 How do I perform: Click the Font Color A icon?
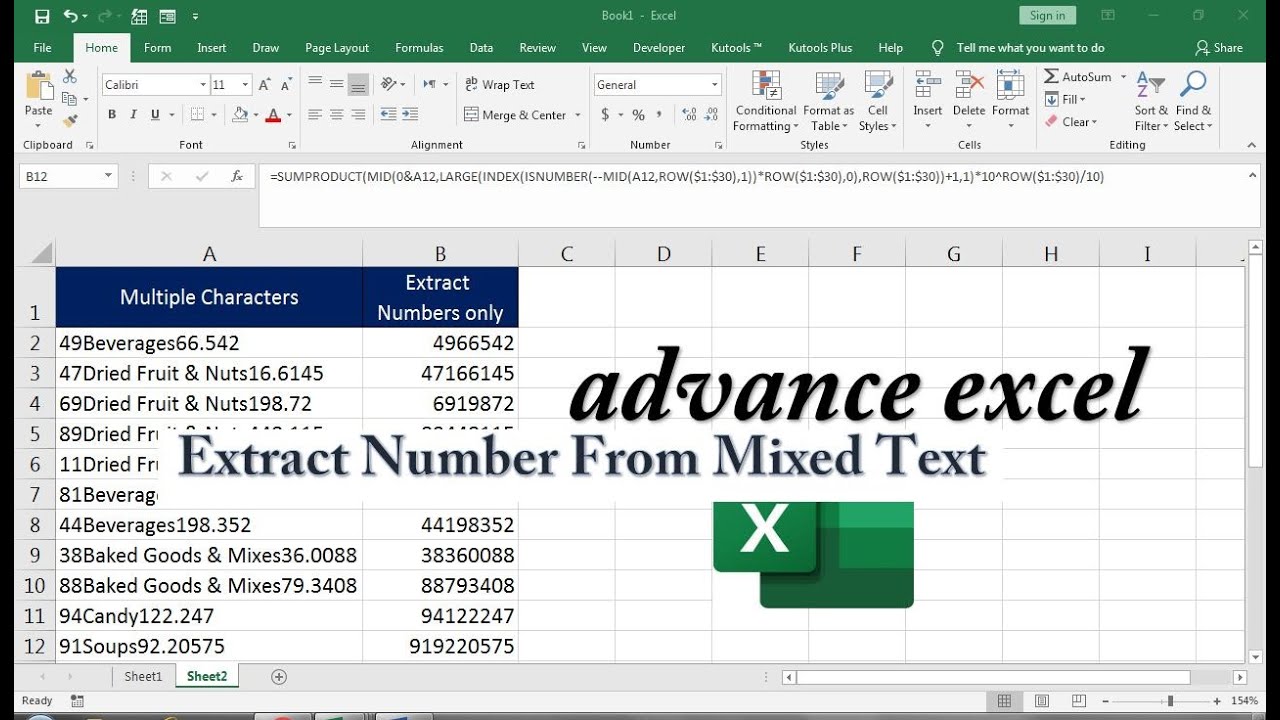click(273, 115)
